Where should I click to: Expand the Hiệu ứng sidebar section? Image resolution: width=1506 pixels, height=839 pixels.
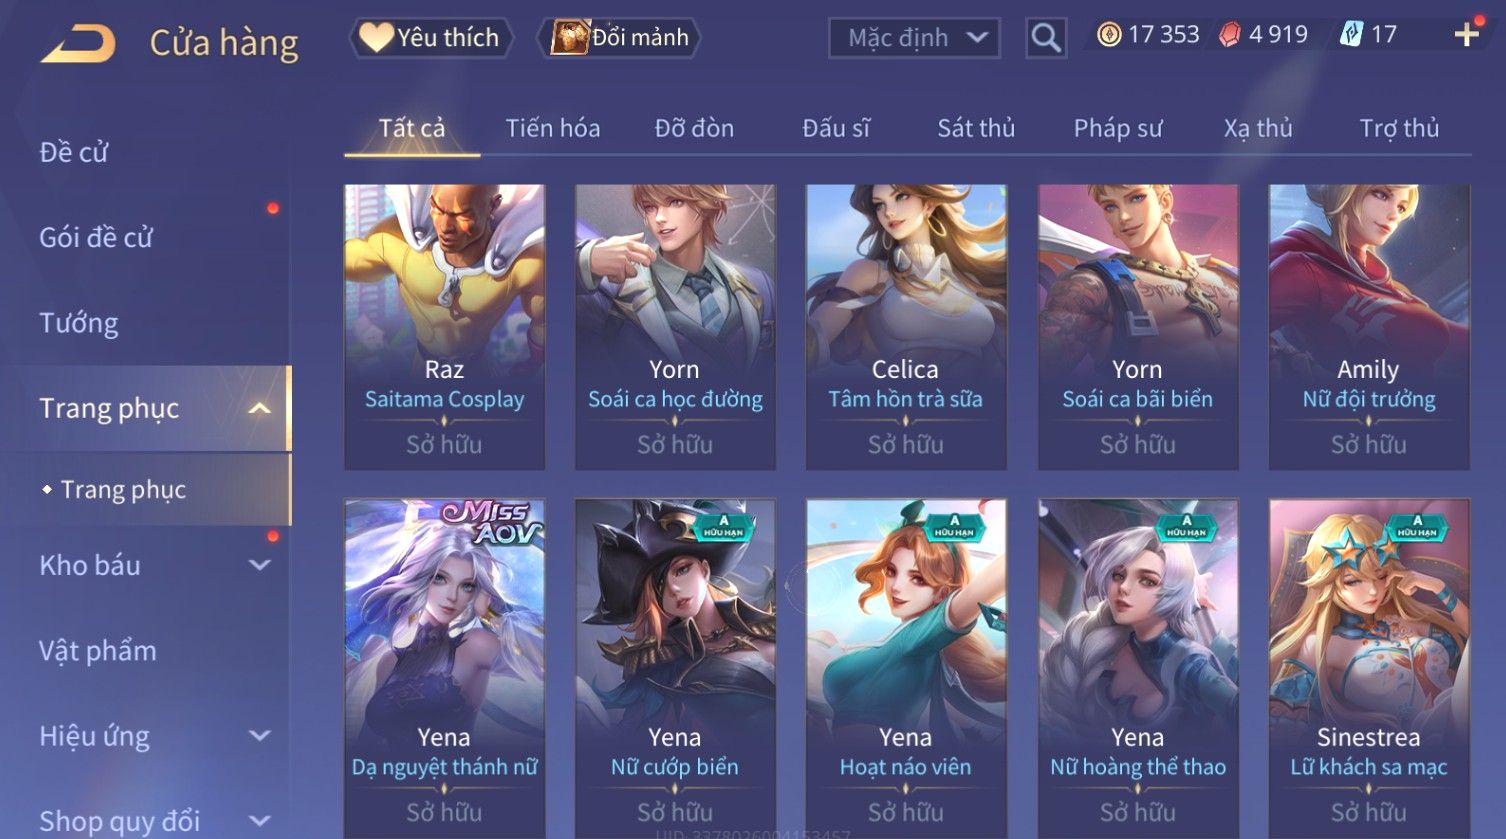259,736
